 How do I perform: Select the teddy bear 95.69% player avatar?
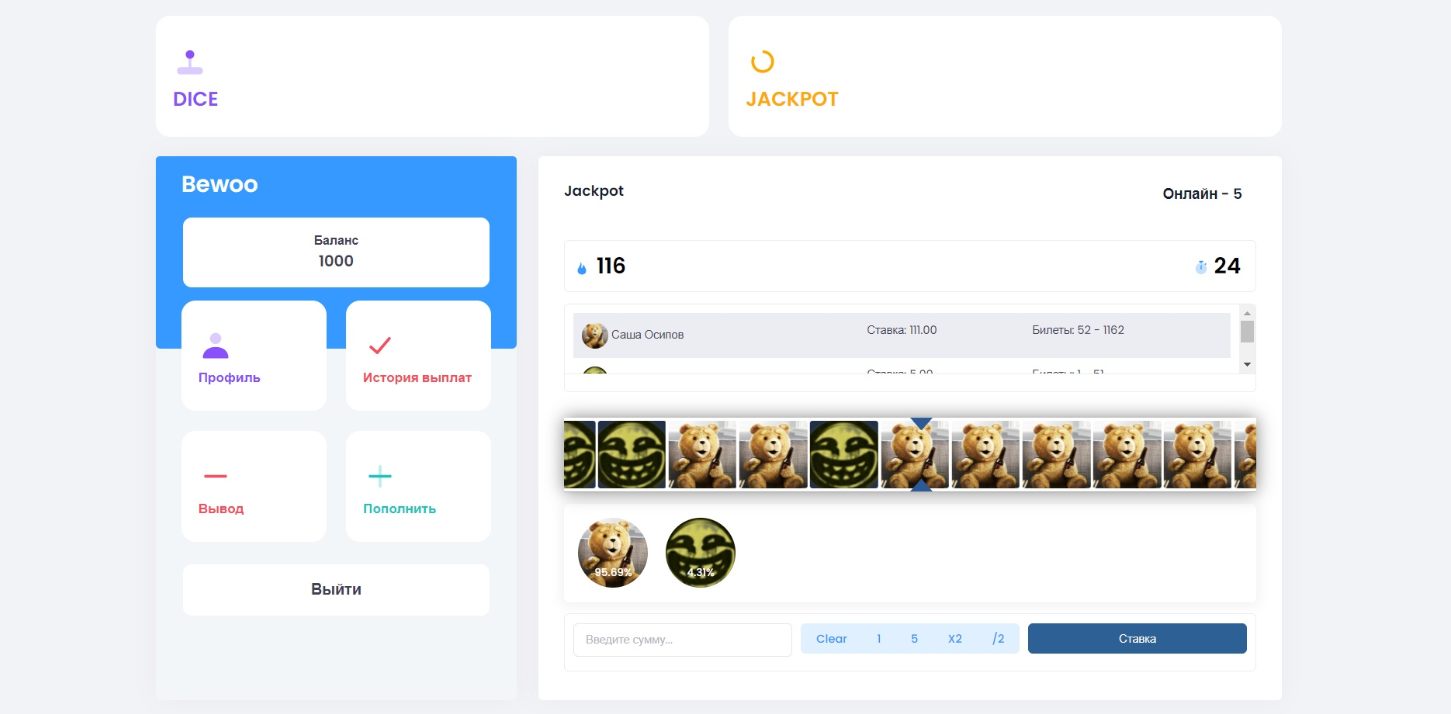coord(613,552)
